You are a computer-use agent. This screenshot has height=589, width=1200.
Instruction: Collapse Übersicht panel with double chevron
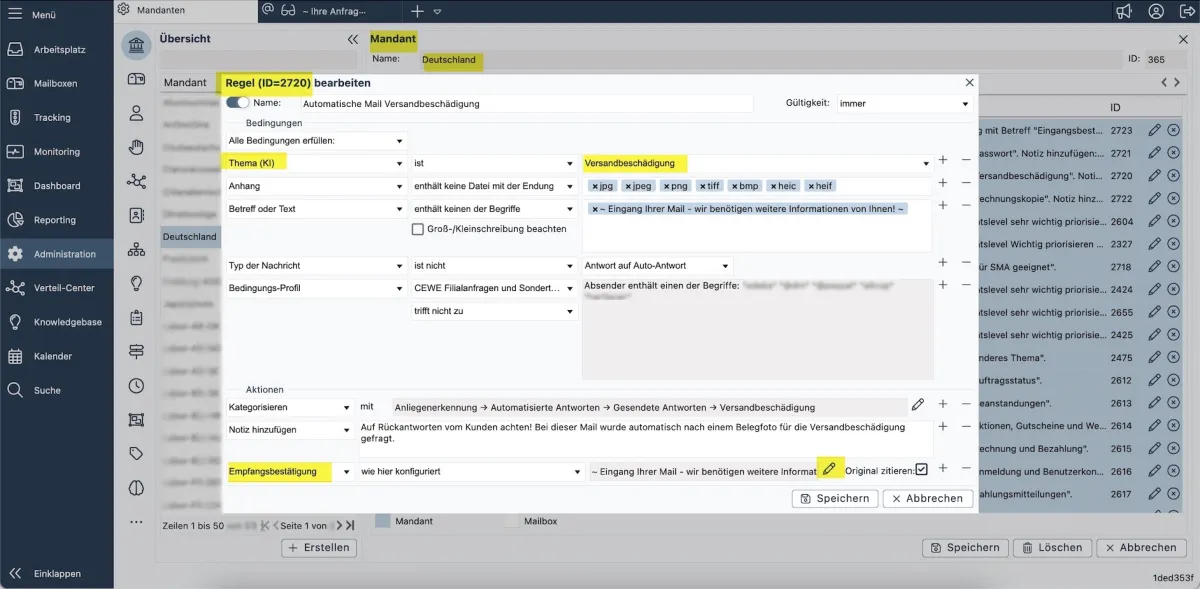pos(352,39)
